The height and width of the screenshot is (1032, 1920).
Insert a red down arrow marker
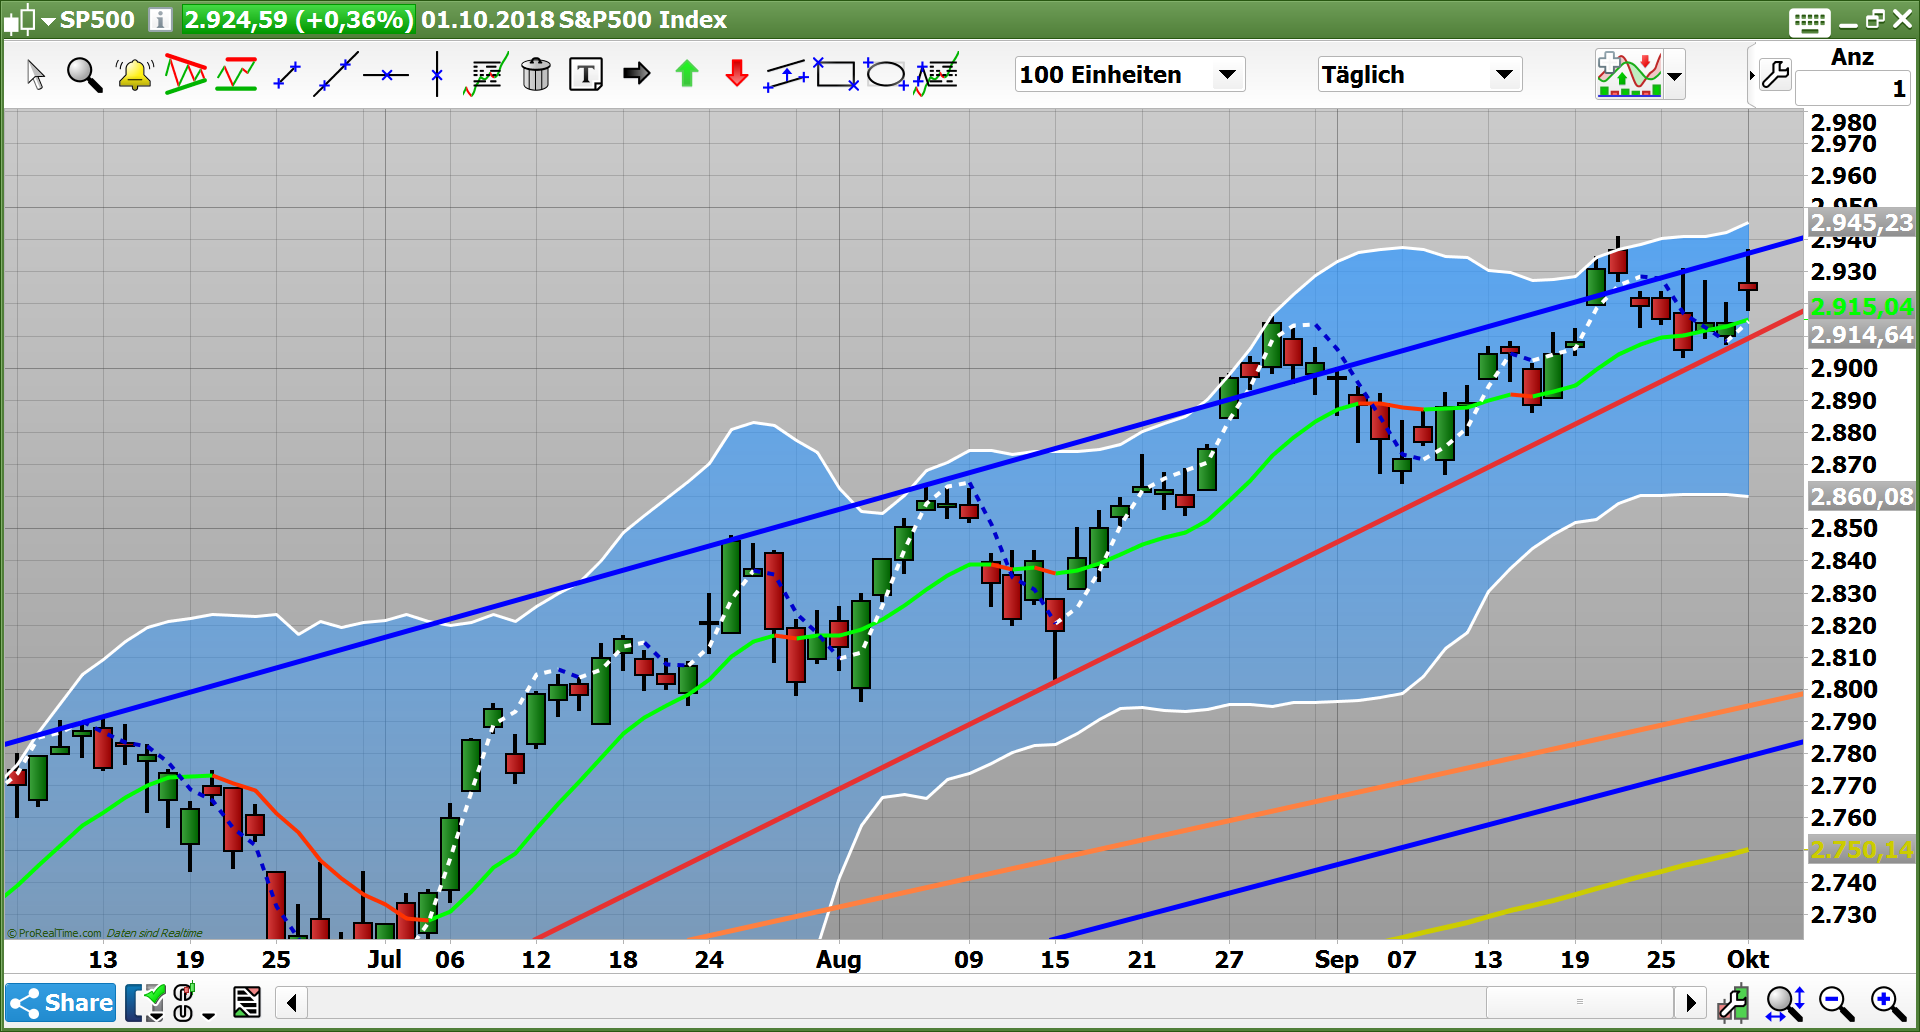tap(737, 74)
